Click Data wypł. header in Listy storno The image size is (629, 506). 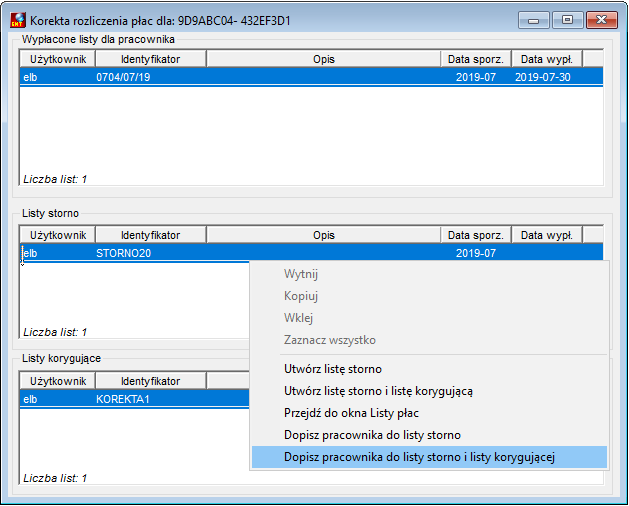pos(547,235)
